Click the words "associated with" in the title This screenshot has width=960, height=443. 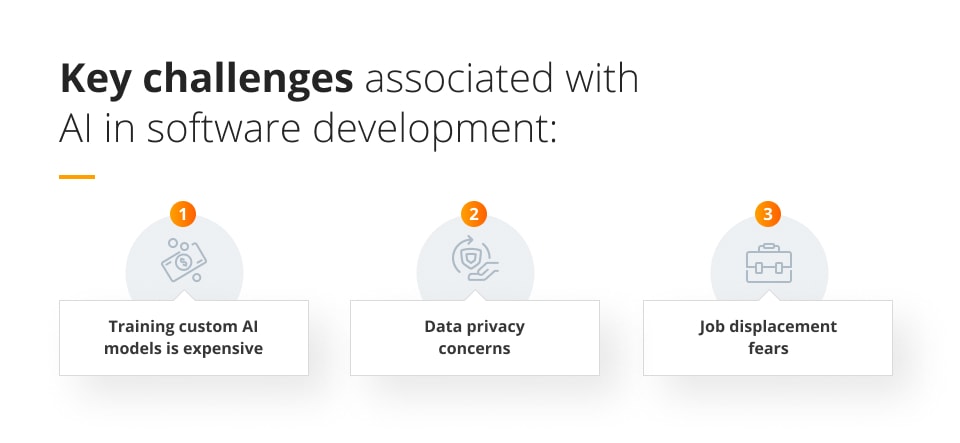[x=500, y=79]
